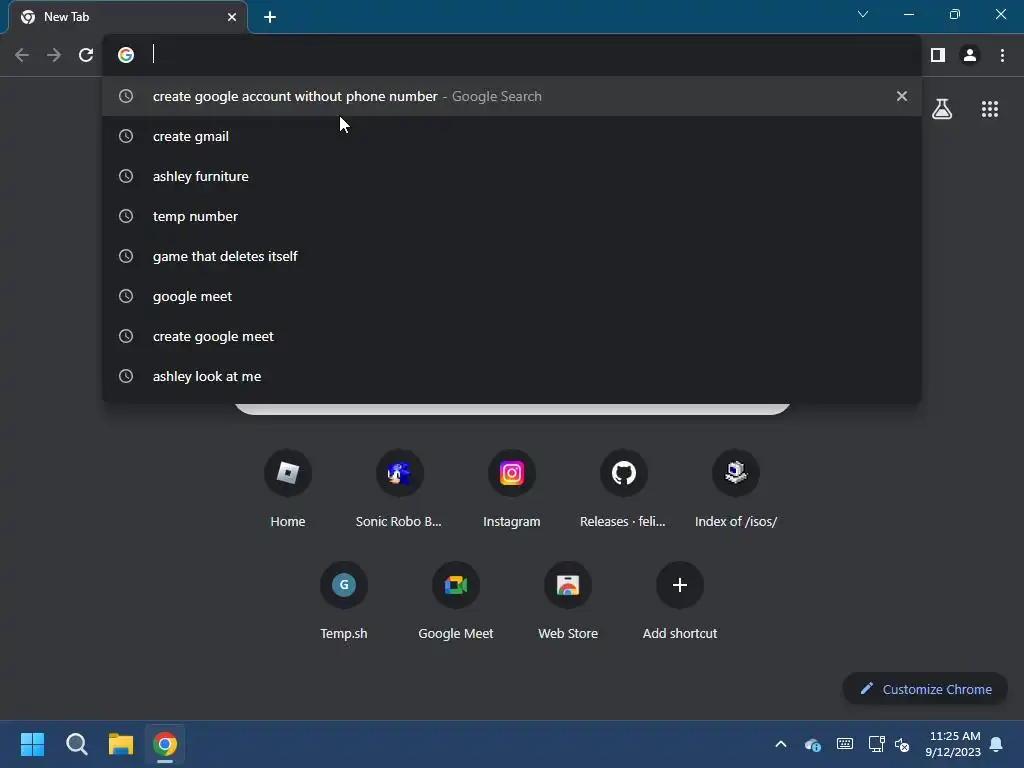
Task: Select the 'ashley look at me' suggestion
Action: (x=512, y=376)
